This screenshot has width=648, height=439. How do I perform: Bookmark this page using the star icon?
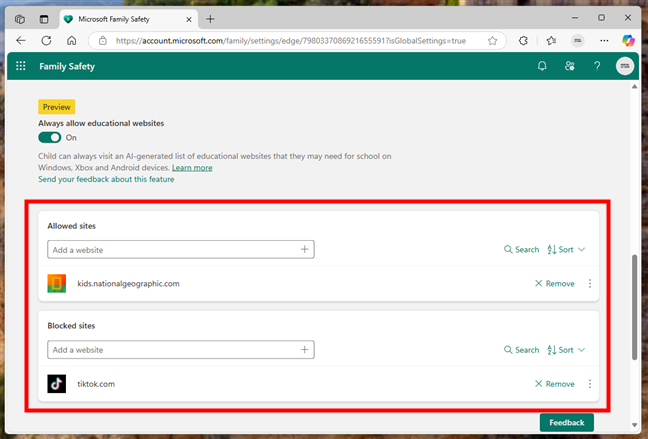(x=493, y=40)
